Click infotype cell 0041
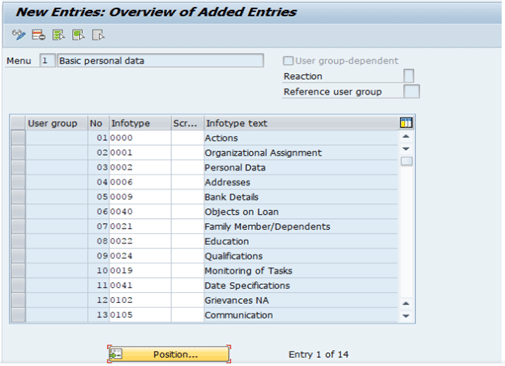This screenshot has height=366, width=505. pyautogui.click(x=140, y=285)
